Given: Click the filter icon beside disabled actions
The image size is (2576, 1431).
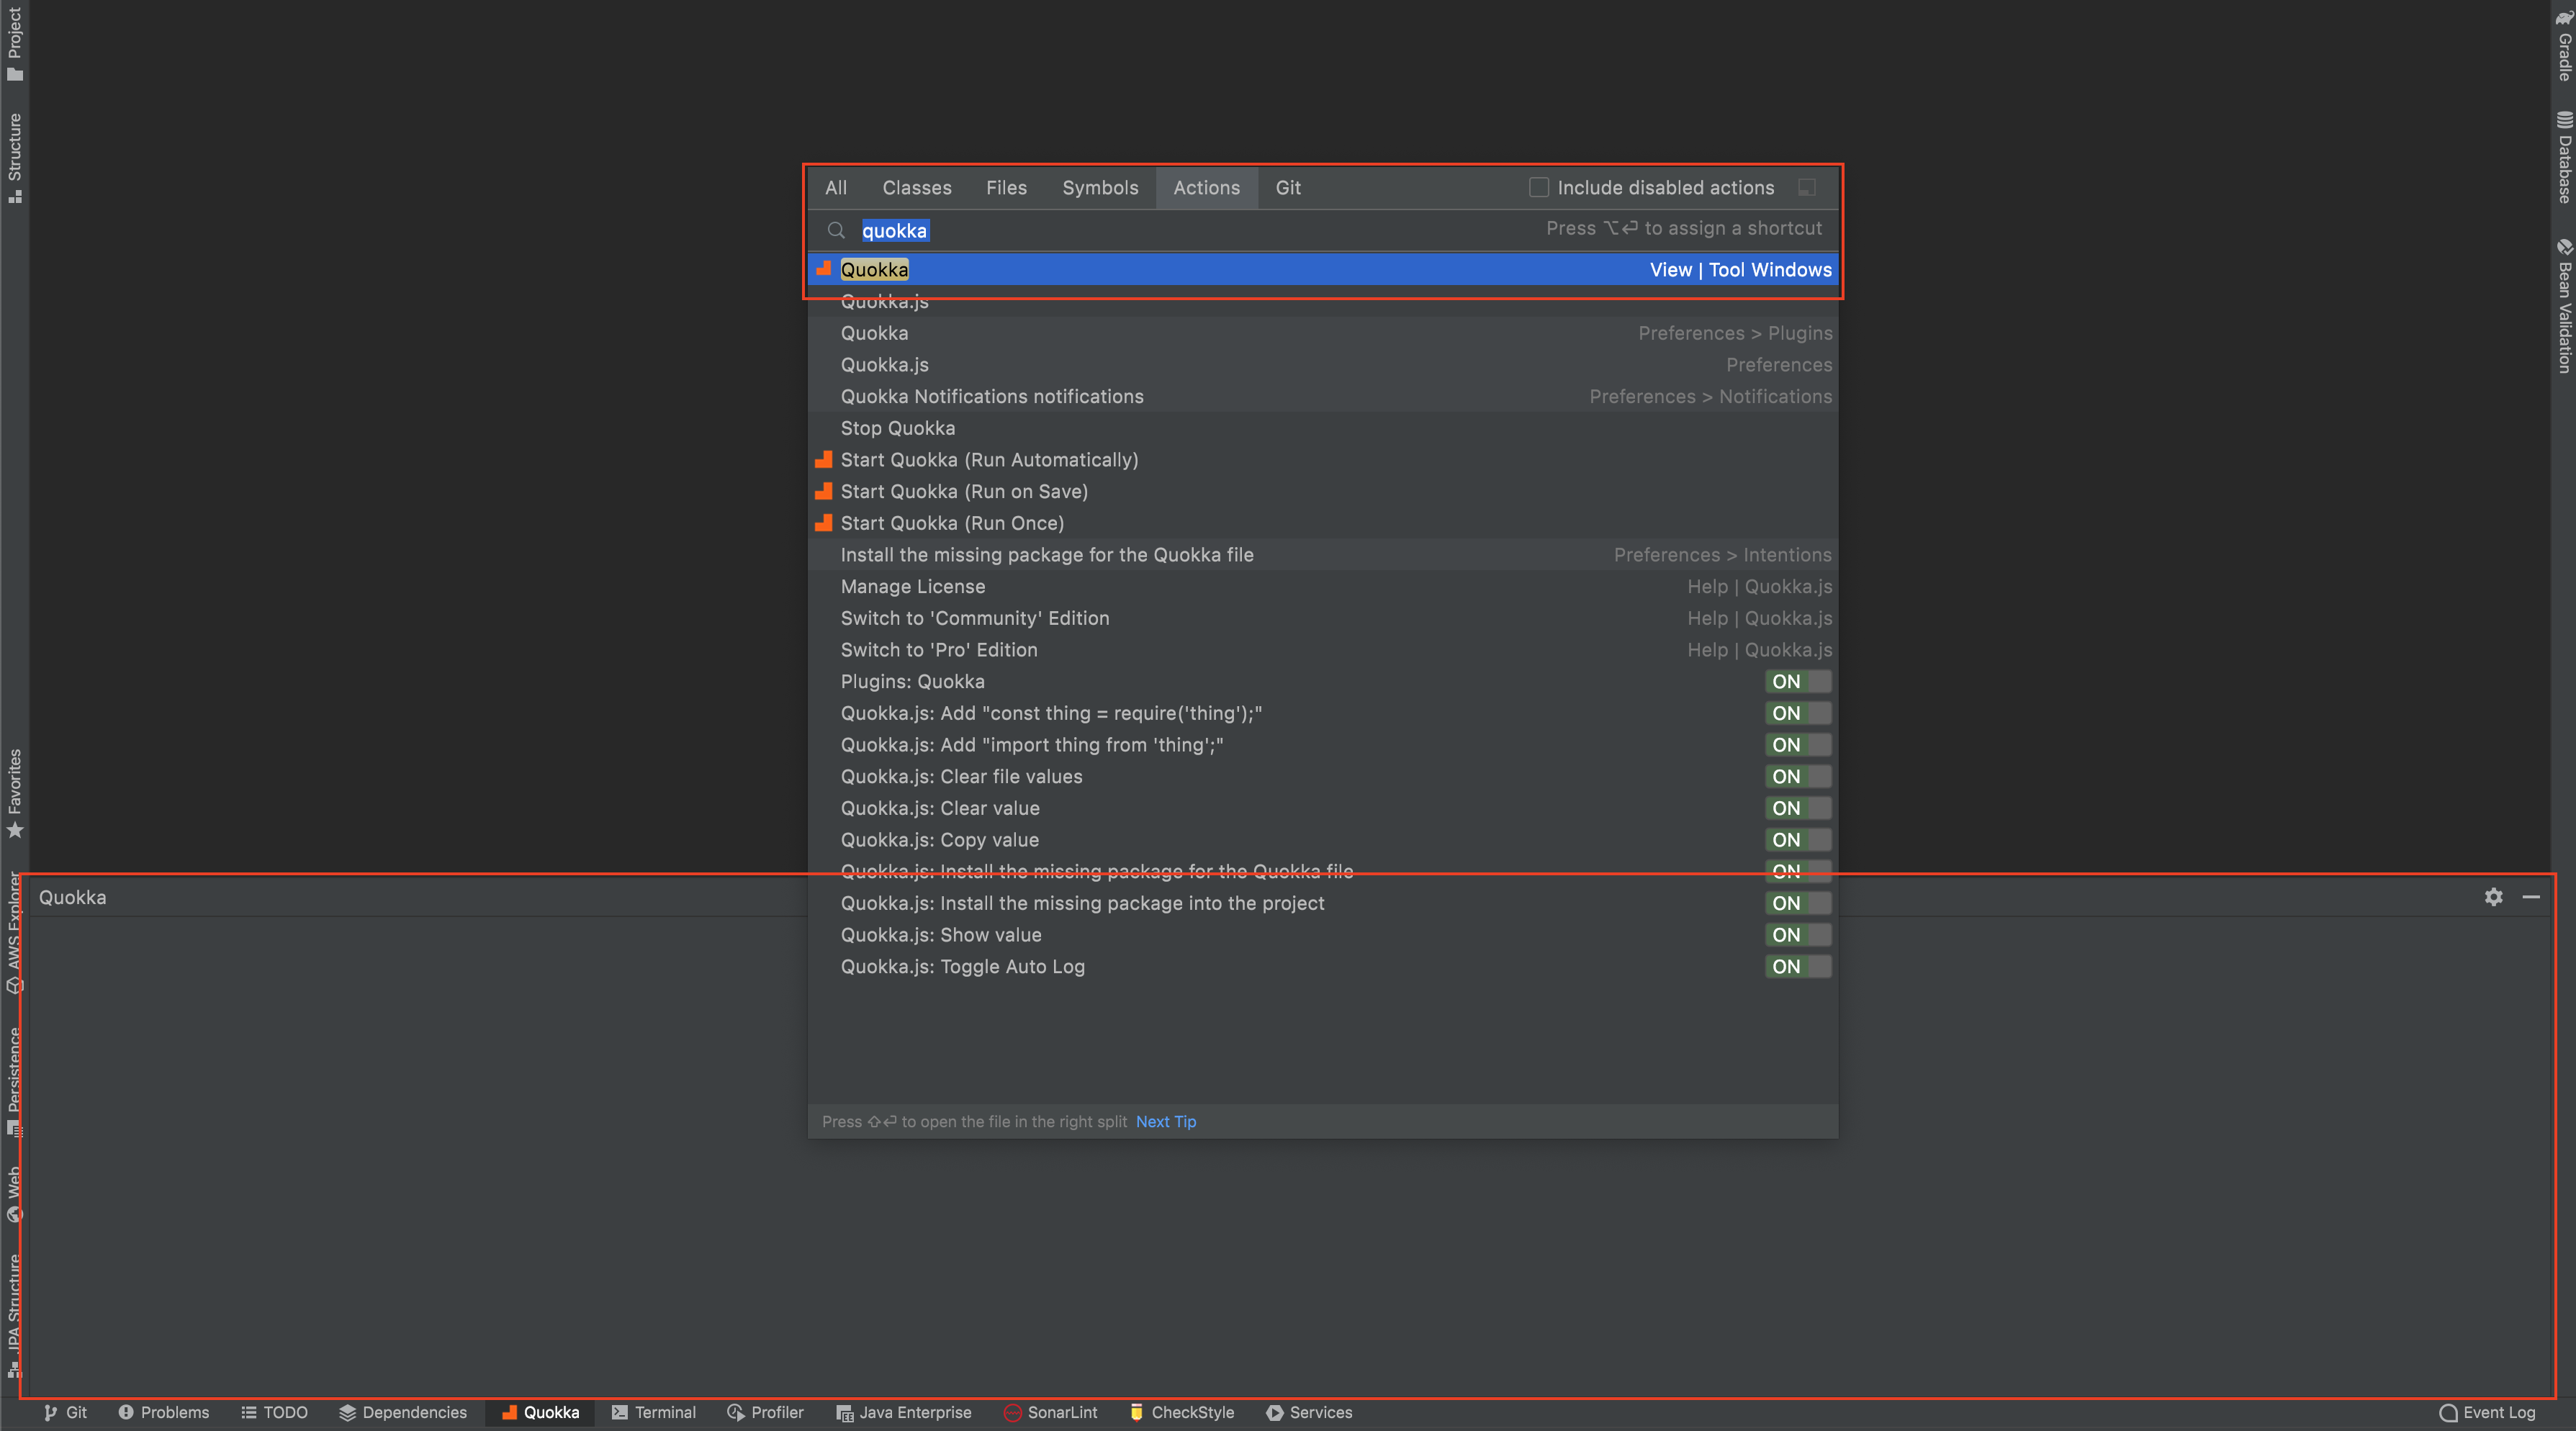Looking at the screenshot, I should click(x=1806, y=187).
